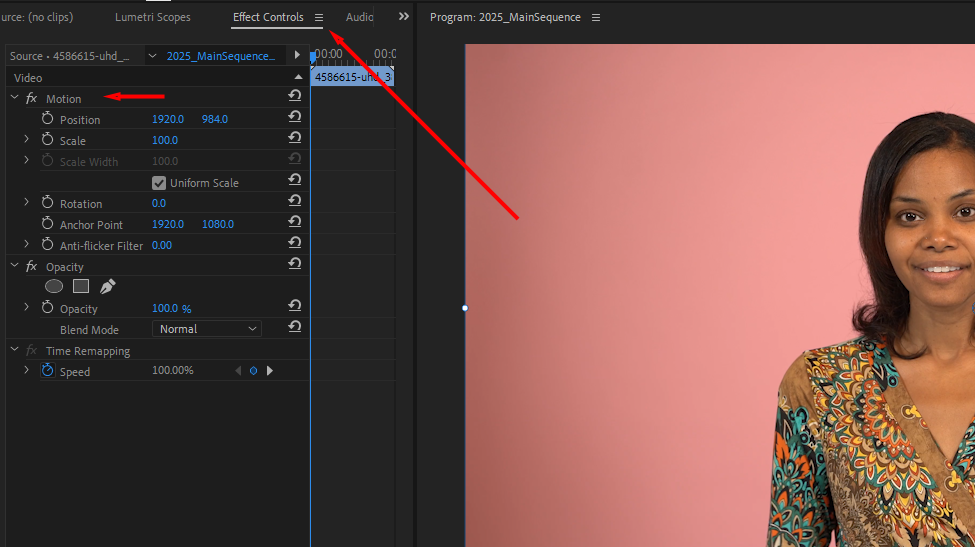
Task: Click the 2025_MainSequence sequence link
Action: pyautogui.click(x=221, y=56)
